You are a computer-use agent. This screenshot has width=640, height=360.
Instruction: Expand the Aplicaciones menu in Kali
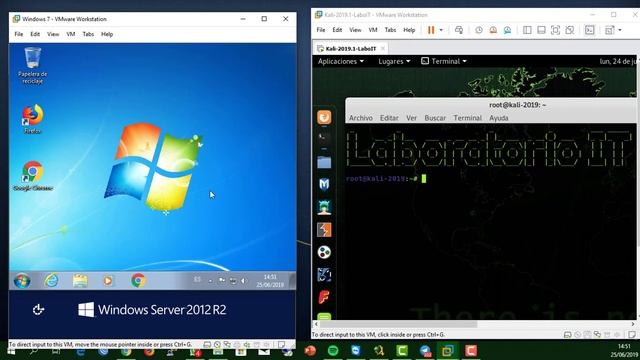pos(341,61)
